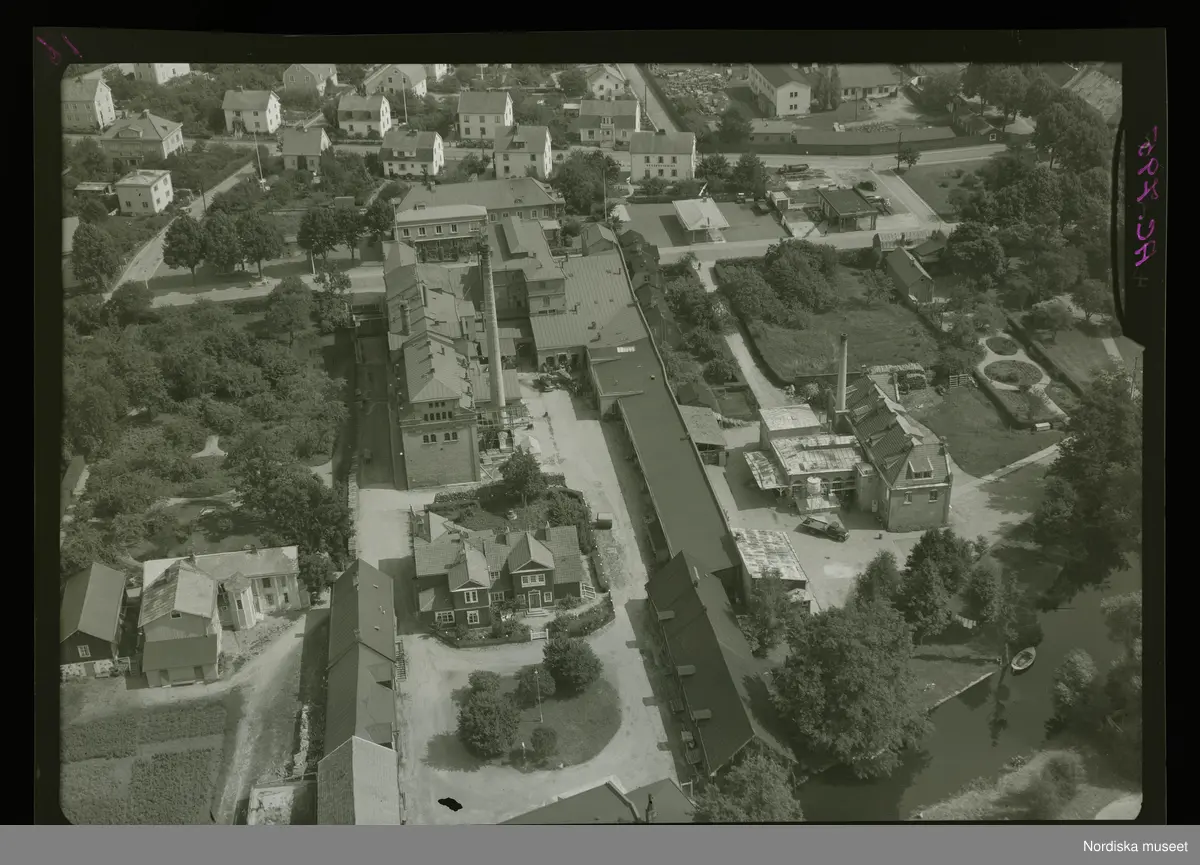
Task: Click the black ink spot near bottom edge
Action: point(450,803)
